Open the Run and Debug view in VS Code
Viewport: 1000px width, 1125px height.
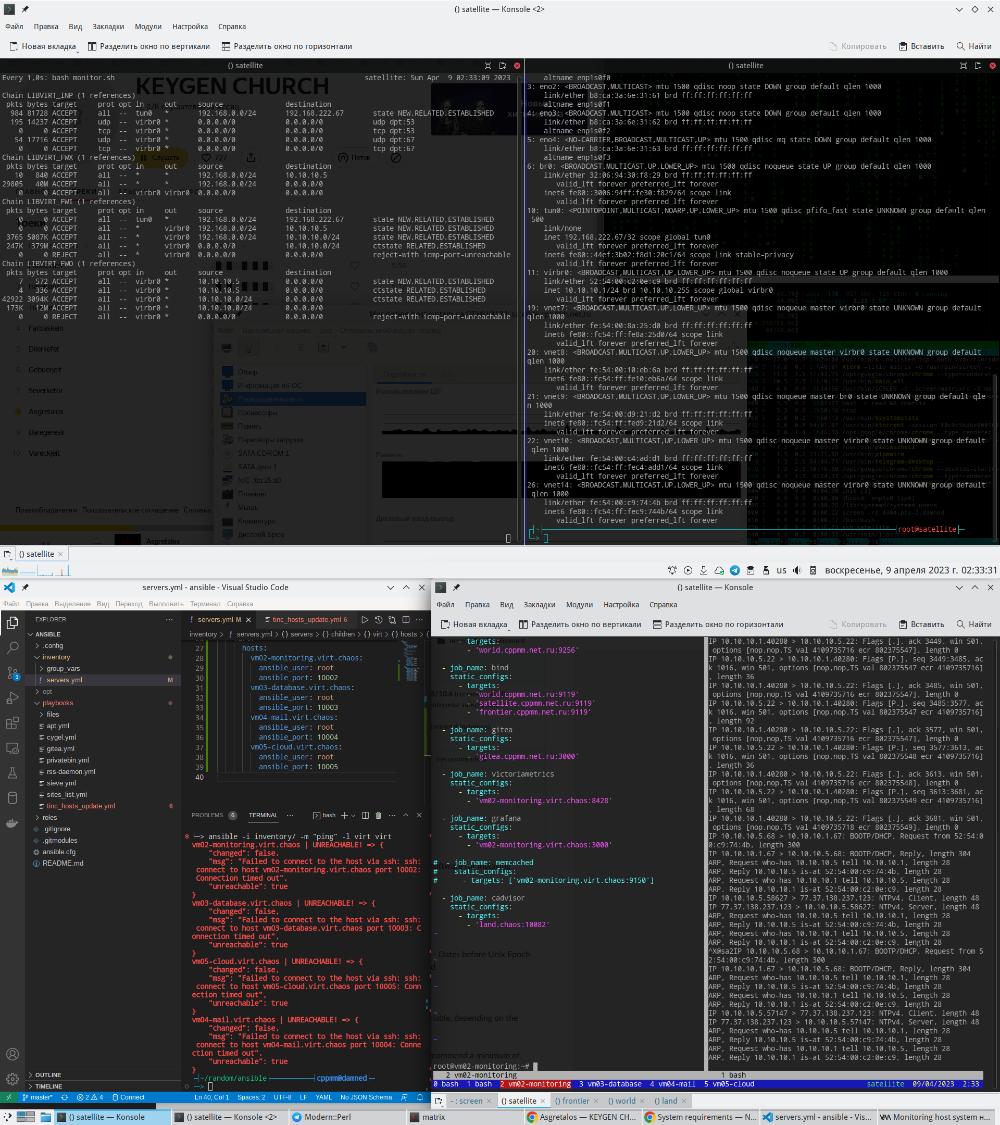pos(12,698)
